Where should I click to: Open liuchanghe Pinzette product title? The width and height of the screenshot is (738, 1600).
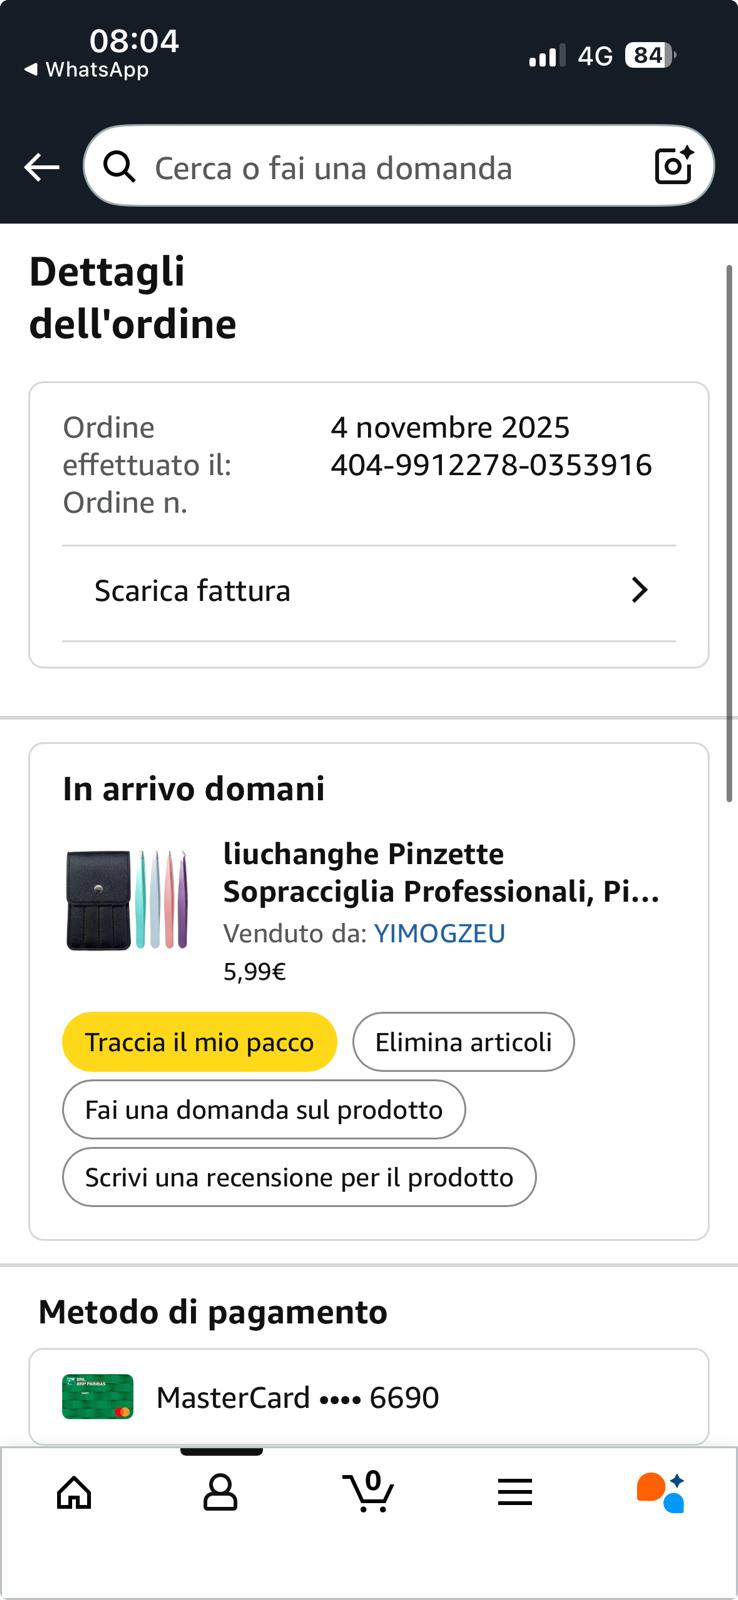pos(441,873)
